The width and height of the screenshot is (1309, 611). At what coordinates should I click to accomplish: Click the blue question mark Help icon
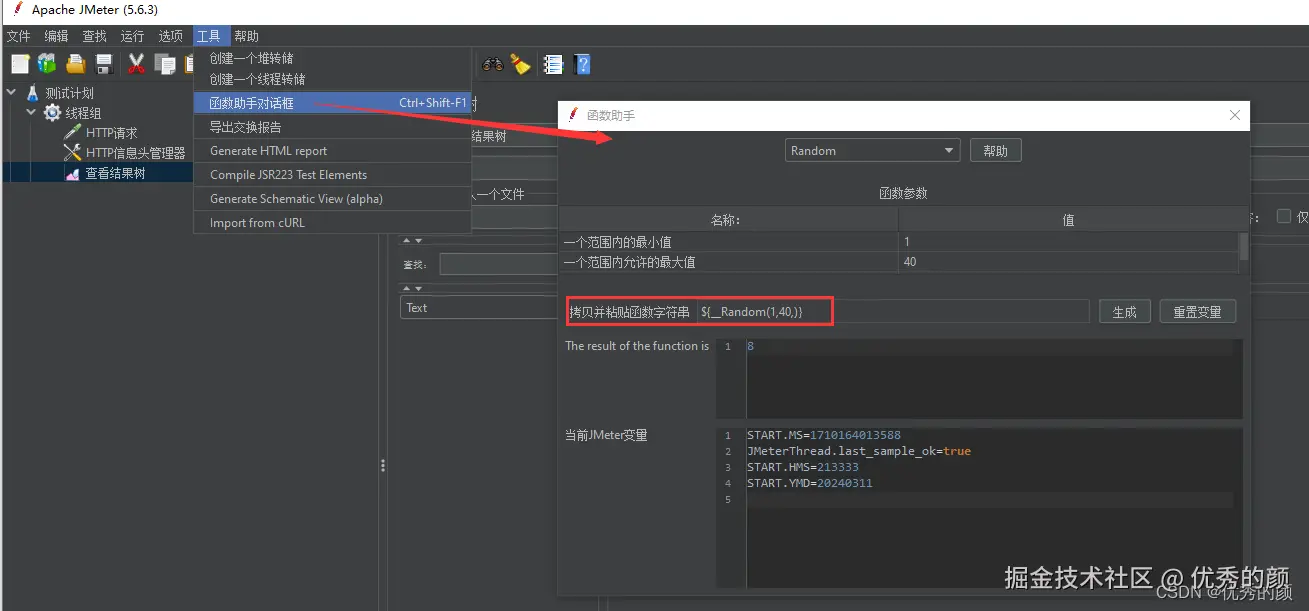(583, 64)
